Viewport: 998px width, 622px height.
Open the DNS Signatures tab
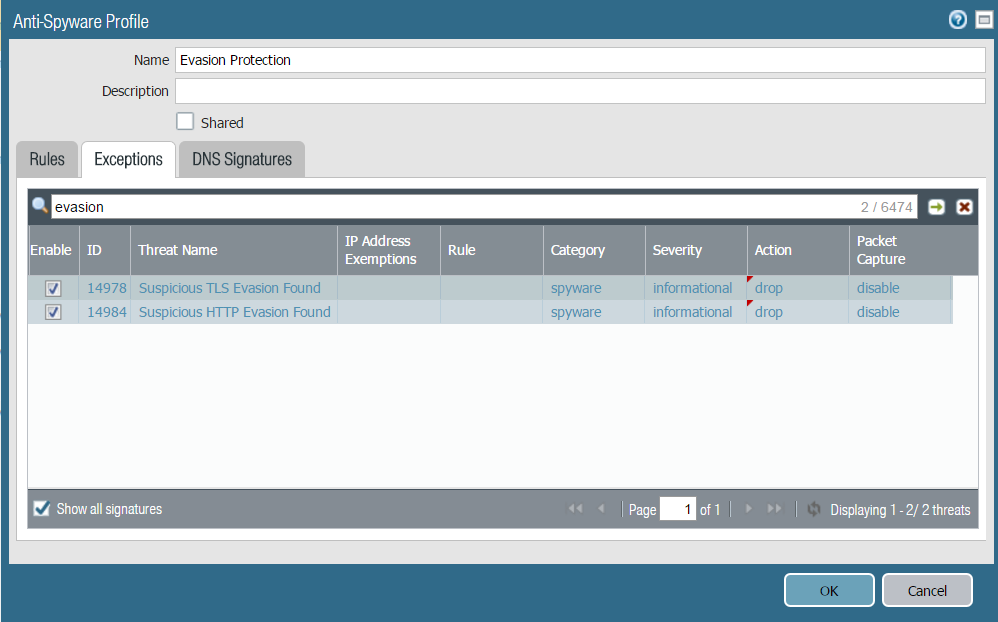(241, 159)
